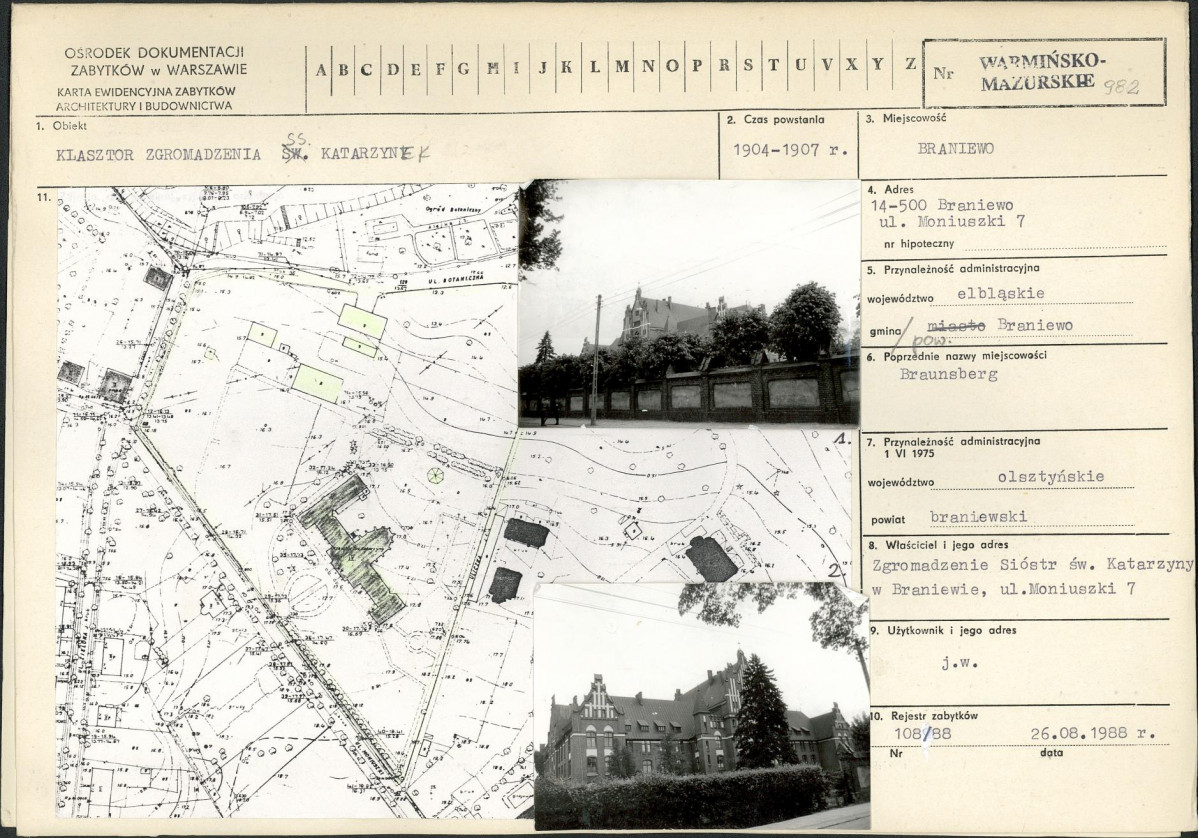Image resolution: width=1198 pixels, height=838 pixels.
Task: Select letter K in the alphabet strip
Action: (x=566, y=68)
